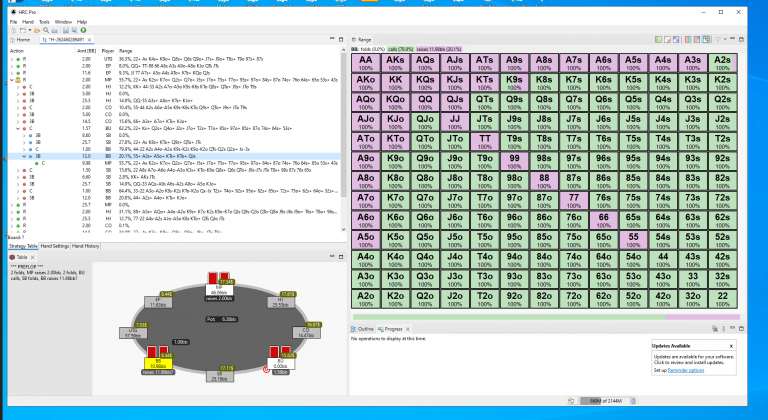Dismiss the Updates Available popup
The image size is (768, 420).
click(731, 346)
